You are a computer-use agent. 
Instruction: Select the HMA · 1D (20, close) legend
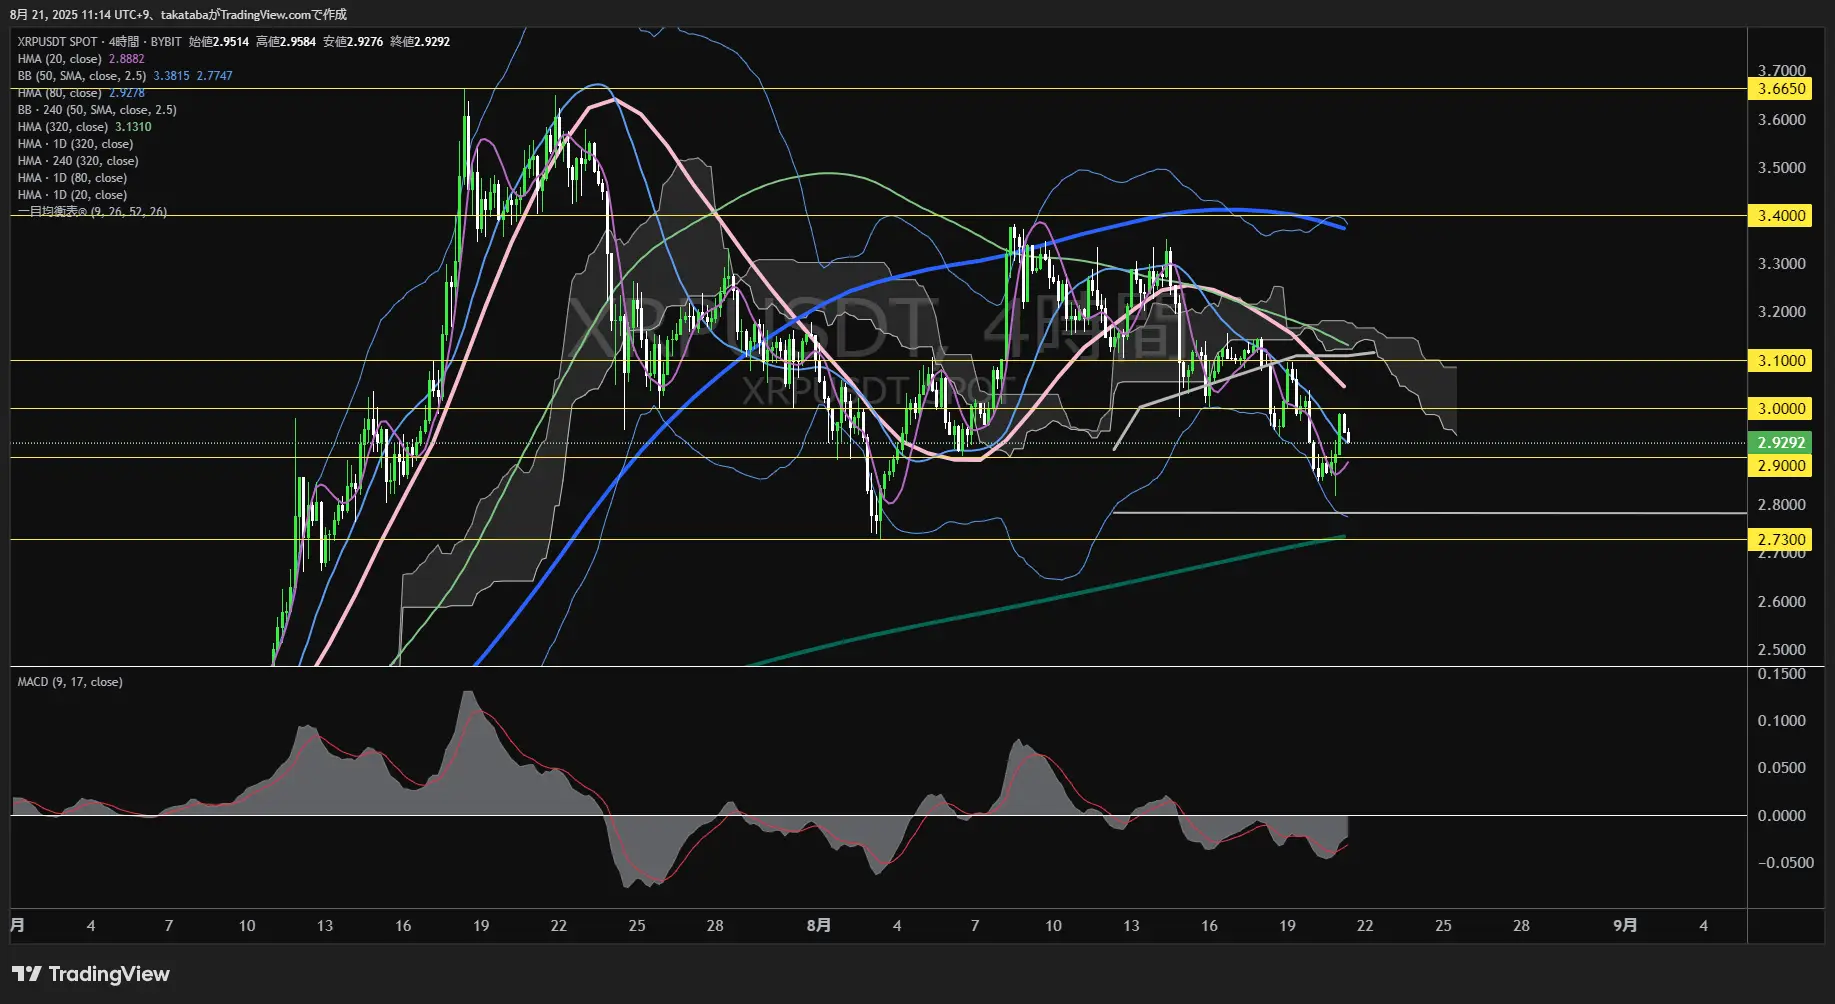point(72,195)
